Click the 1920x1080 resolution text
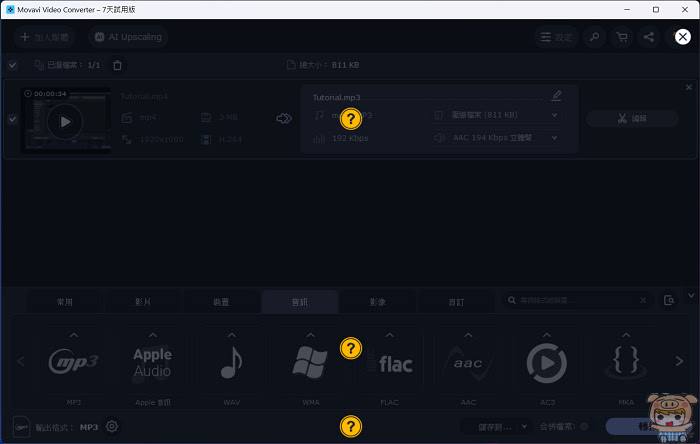The image size is (700, 444). point(162,140)
